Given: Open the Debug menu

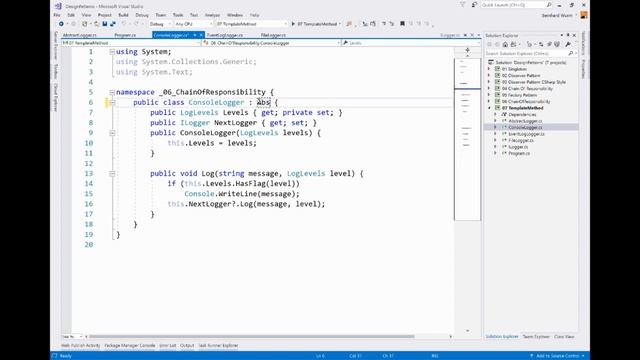Looking at the screenshot, I should pos(142,15).
